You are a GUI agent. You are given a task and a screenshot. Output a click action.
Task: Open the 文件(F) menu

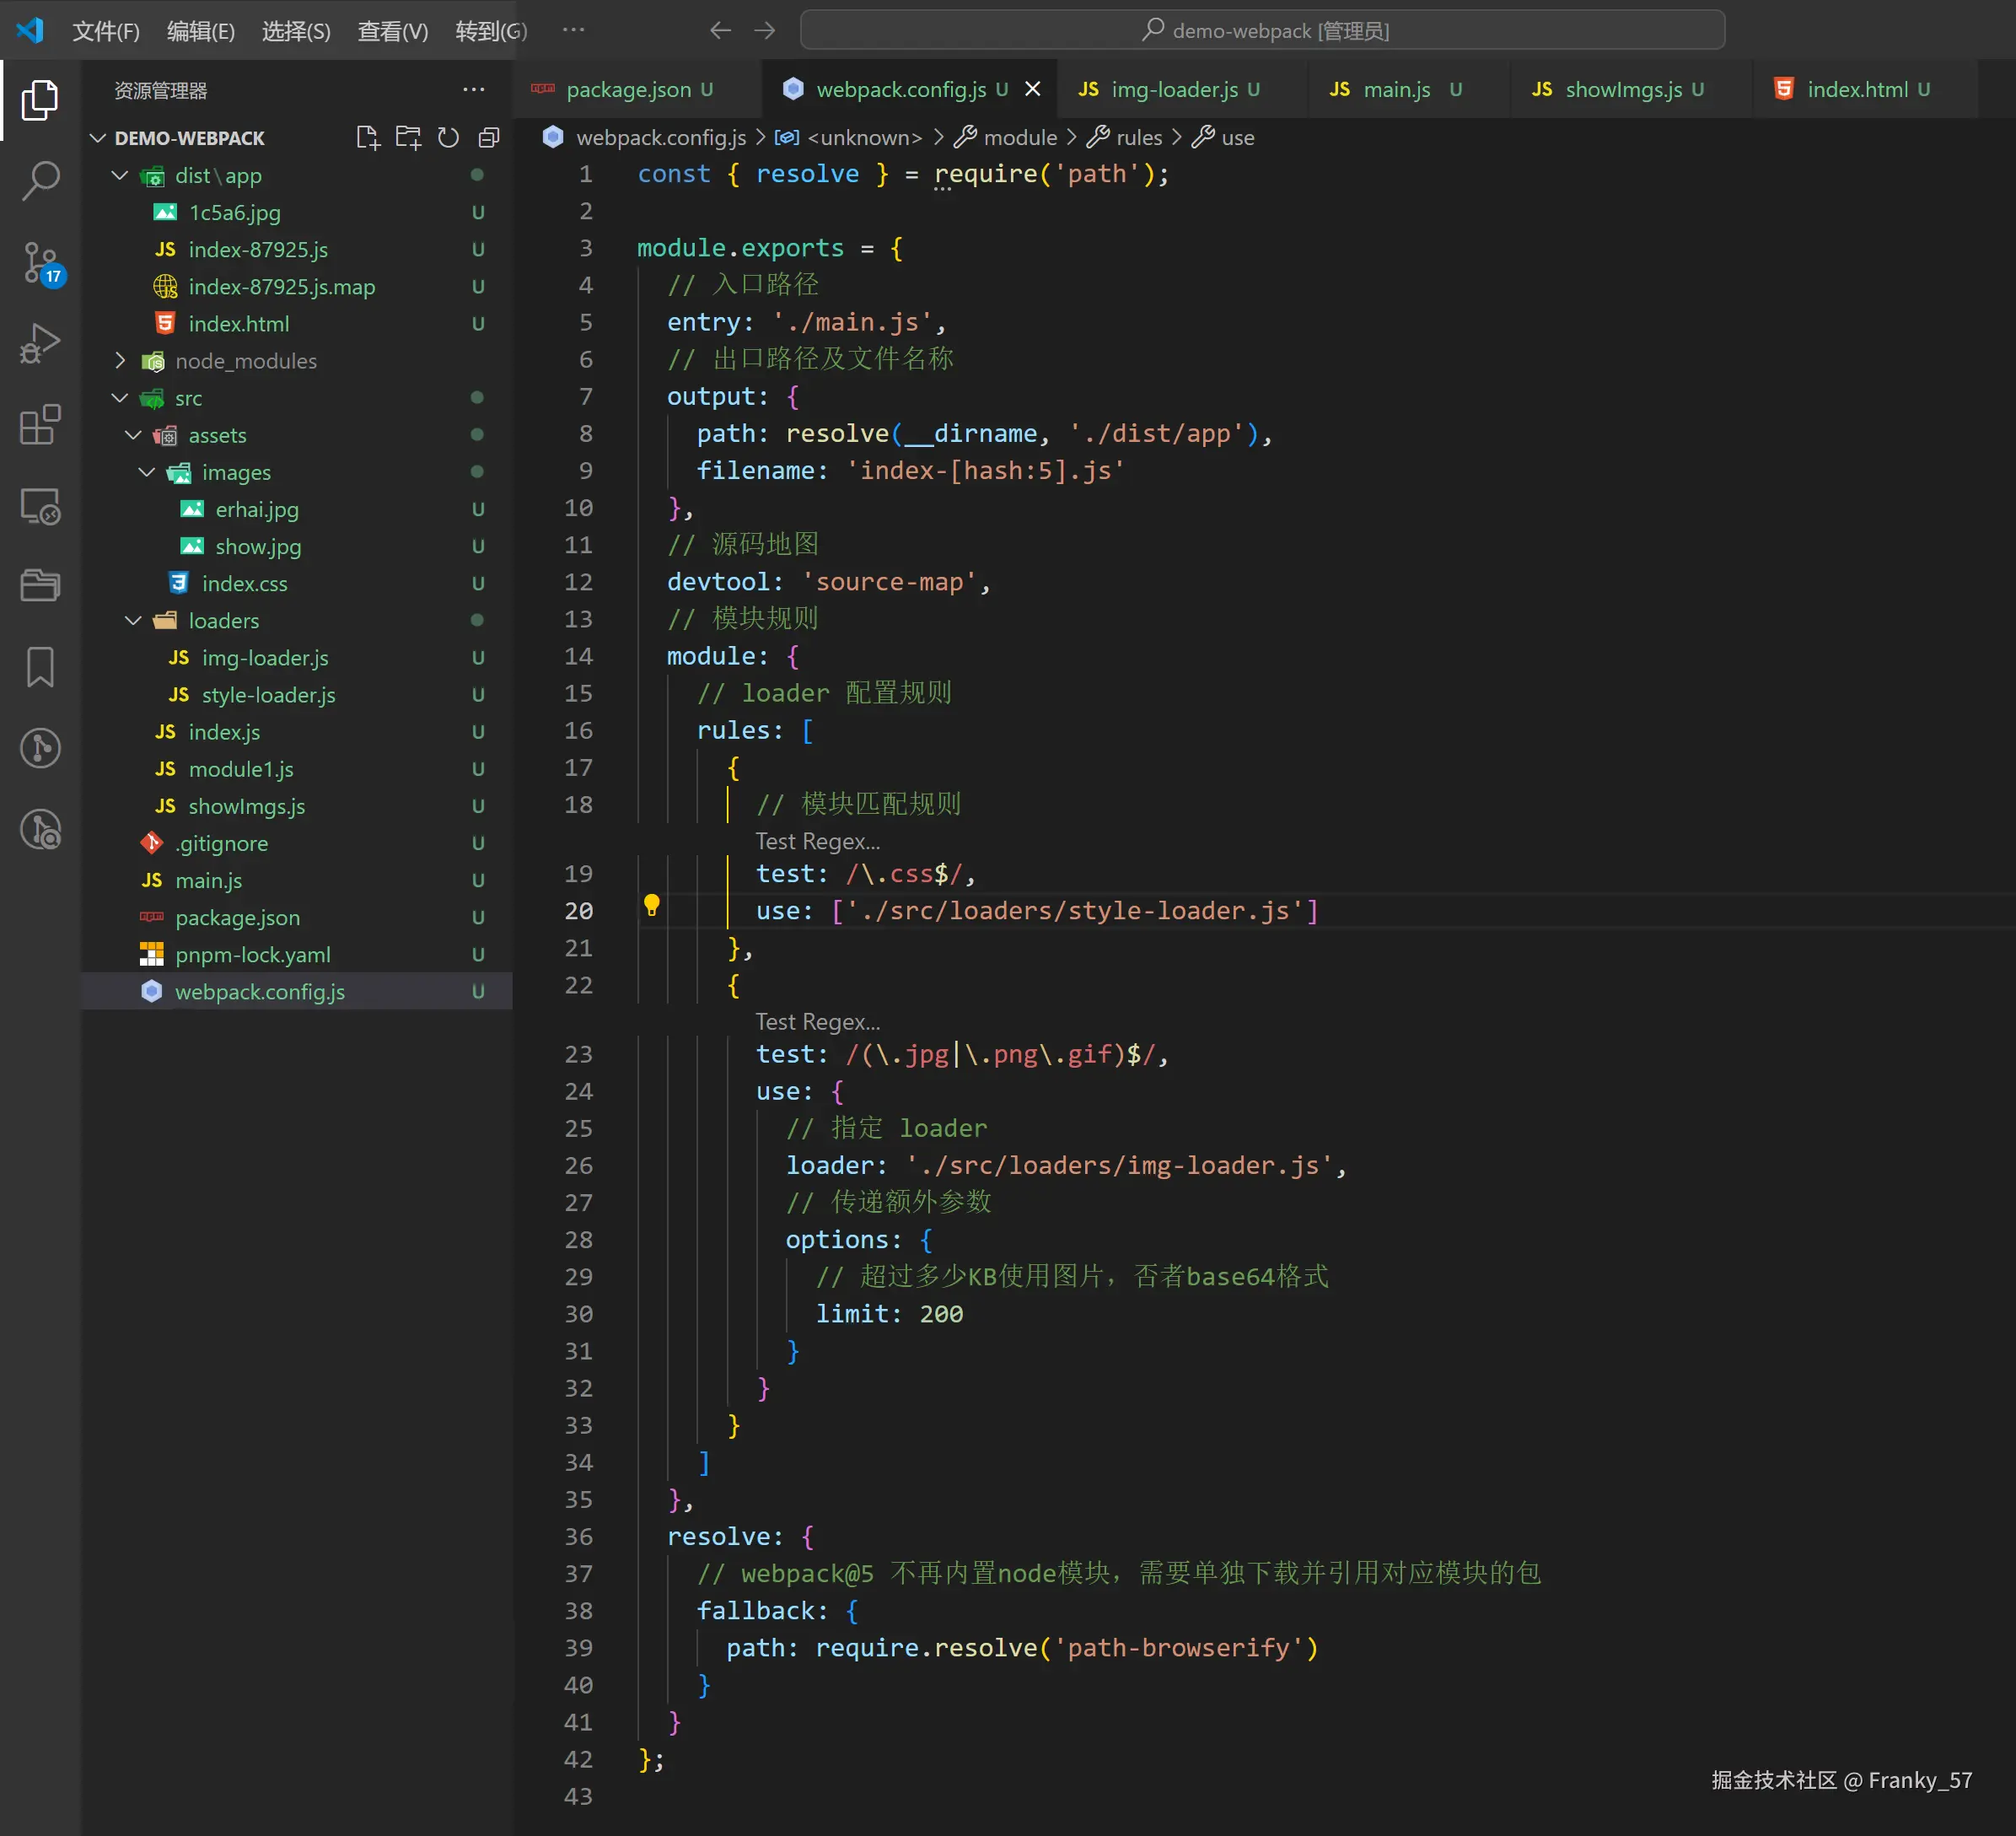point(105,31)
